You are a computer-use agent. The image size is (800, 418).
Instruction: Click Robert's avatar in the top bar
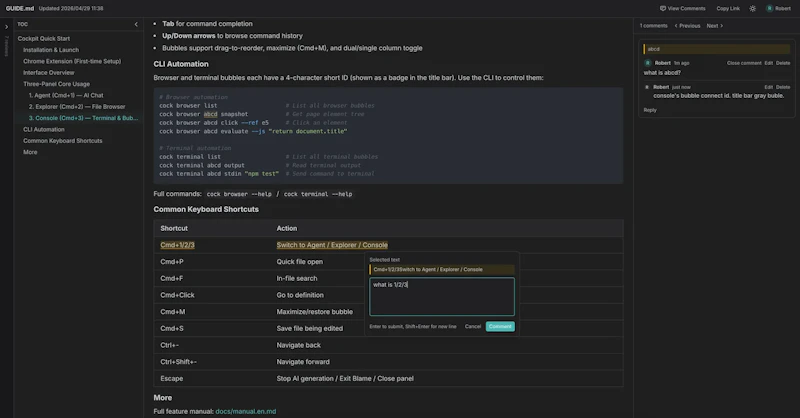[769, 9]
